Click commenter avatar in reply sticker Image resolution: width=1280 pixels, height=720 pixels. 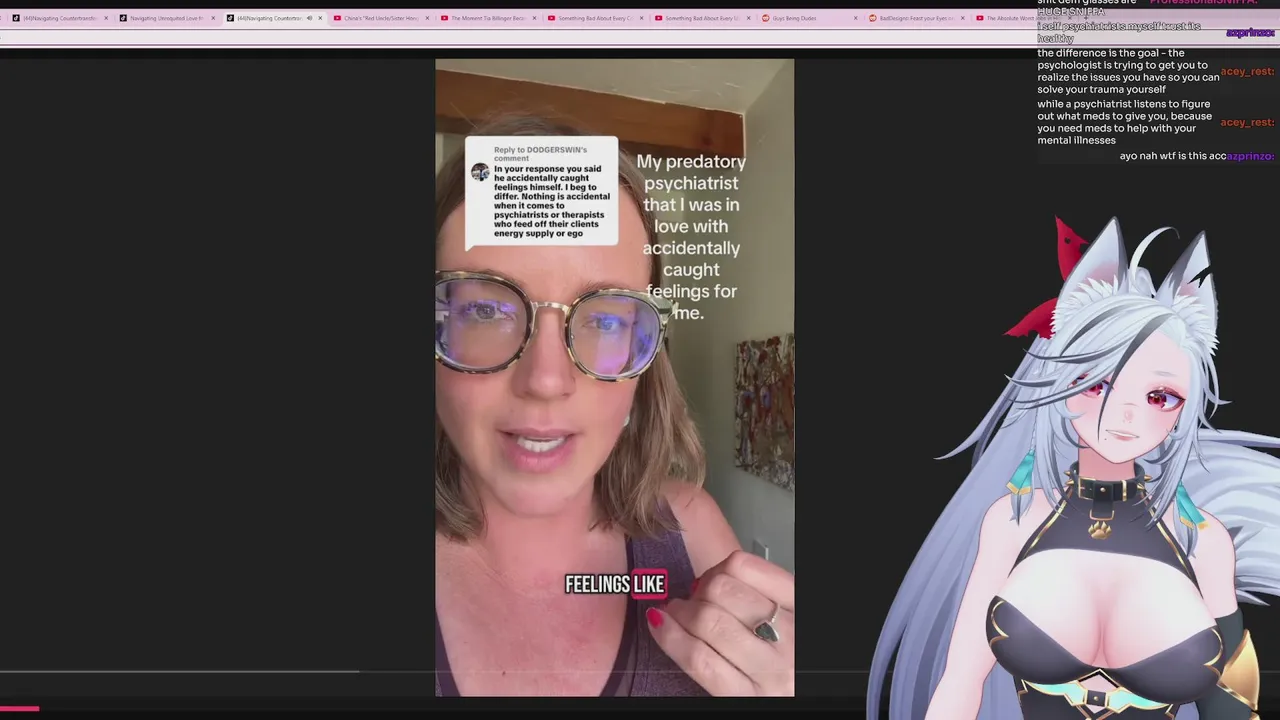(480, 172)
